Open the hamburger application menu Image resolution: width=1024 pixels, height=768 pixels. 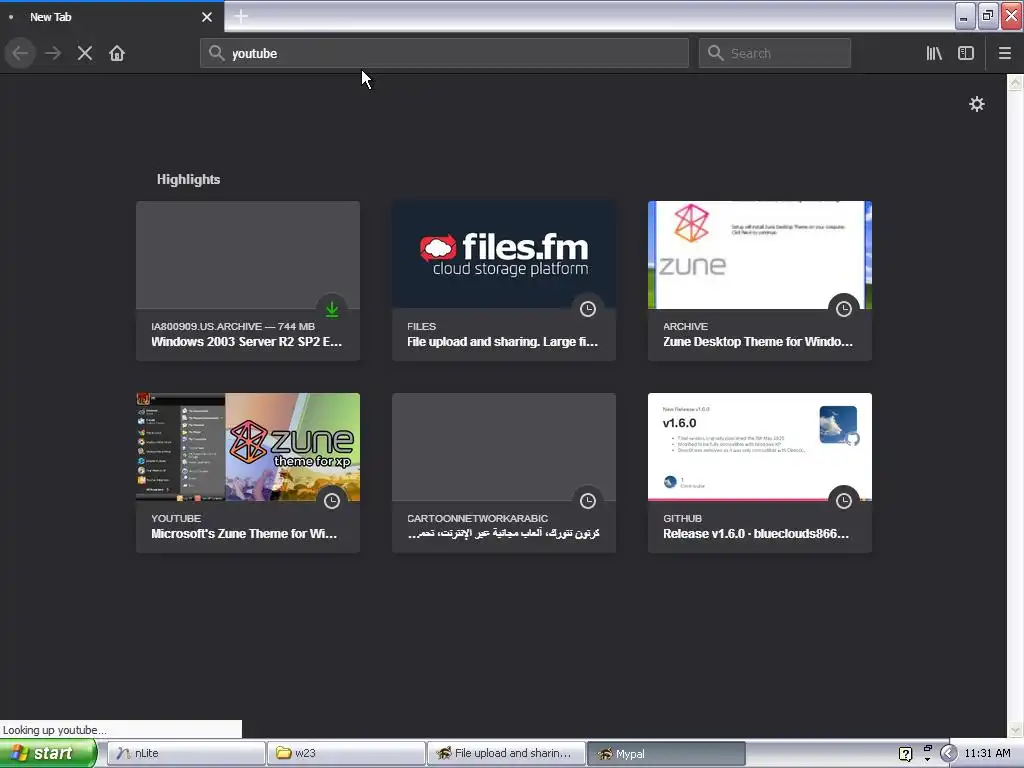click(x=1004, y=54)
